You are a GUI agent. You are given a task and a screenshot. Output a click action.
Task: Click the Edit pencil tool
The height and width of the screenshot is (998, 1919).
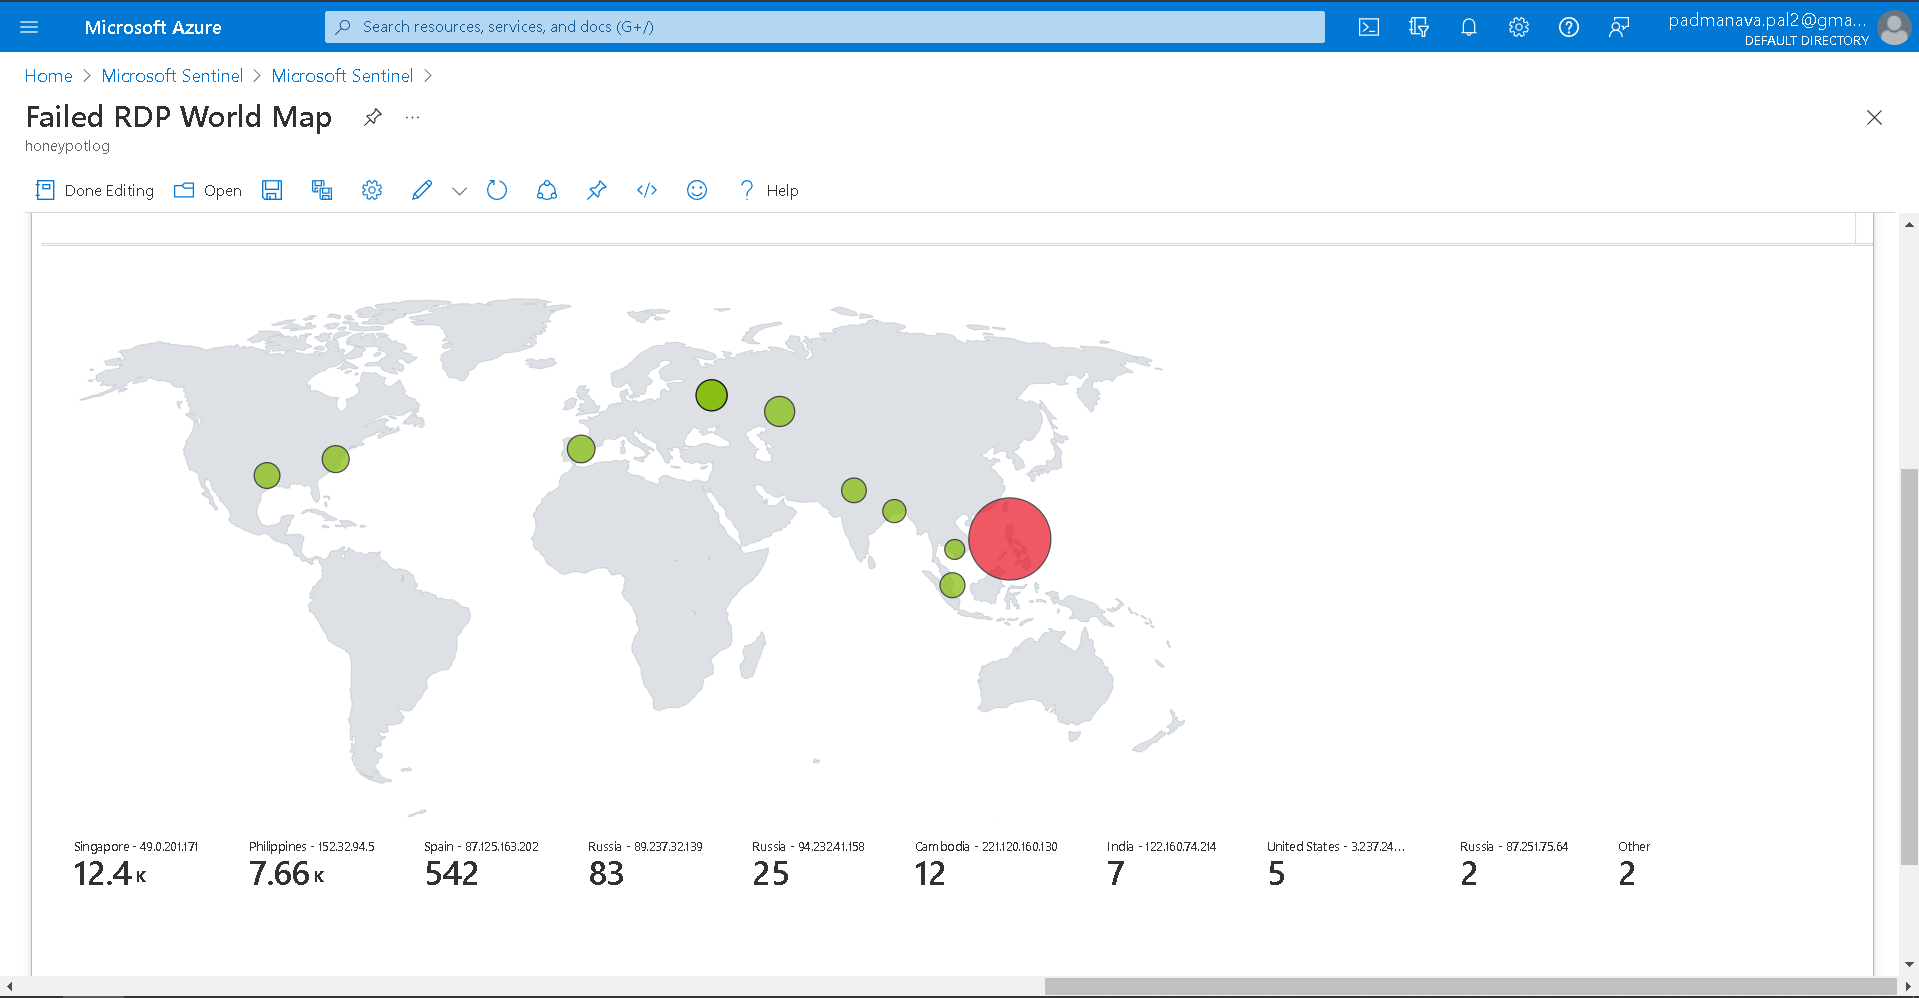point(421,190)
